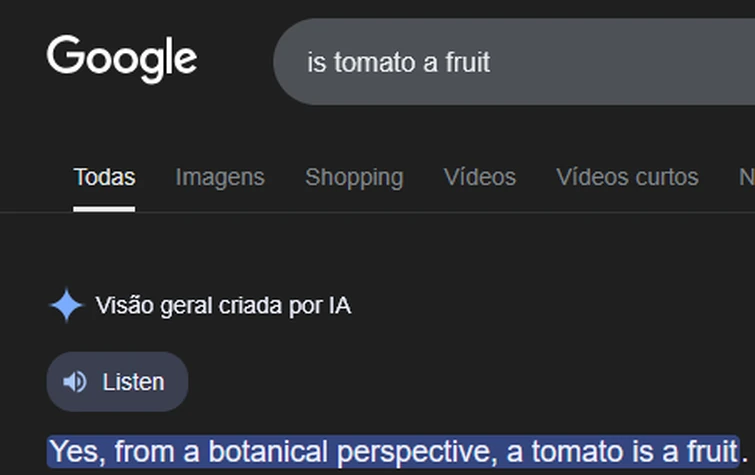Go to the Vídeos tab
755x475 pixels.
(480, 178)
